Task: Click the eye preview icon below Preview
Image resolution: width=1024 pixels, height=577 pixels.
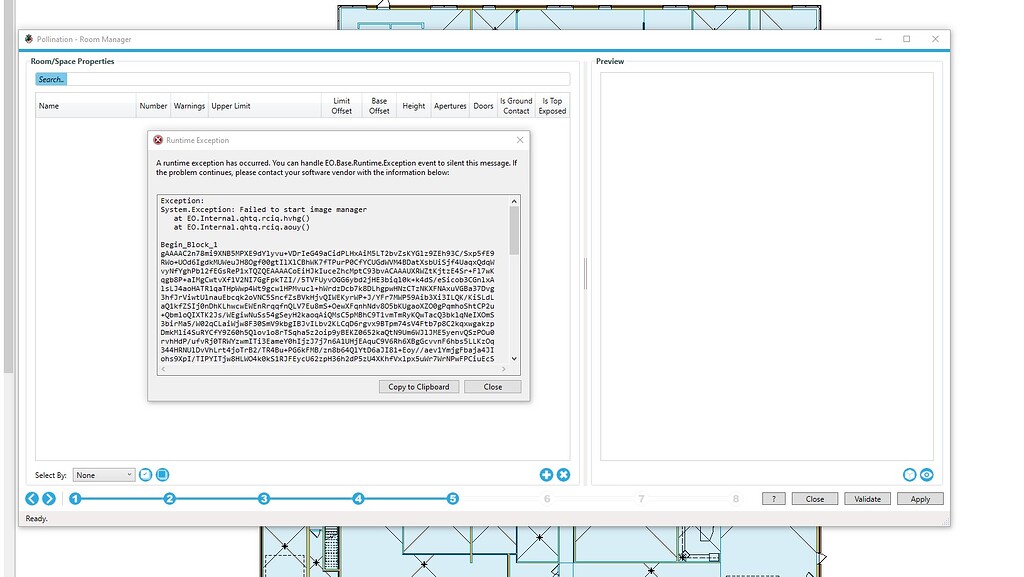Action: tap(927, 474)
